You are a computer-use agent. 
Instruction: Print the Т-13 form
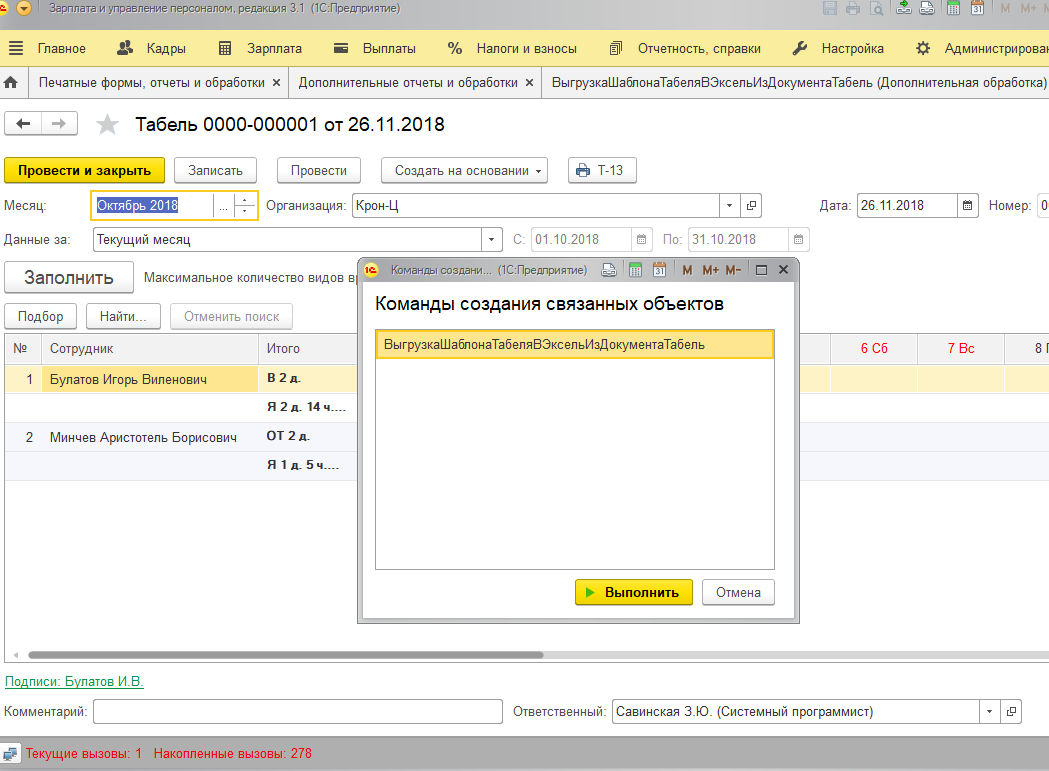coord(602,171)
